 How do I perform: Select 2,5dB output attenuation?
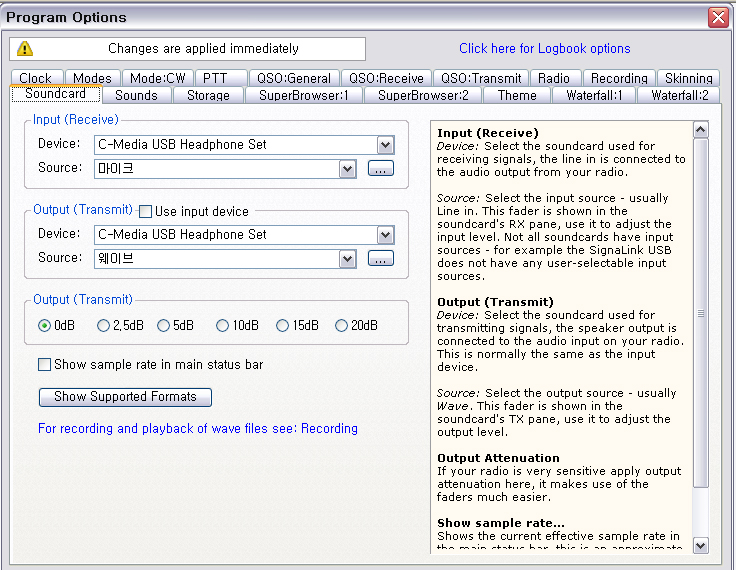click(x=104, y=326)
